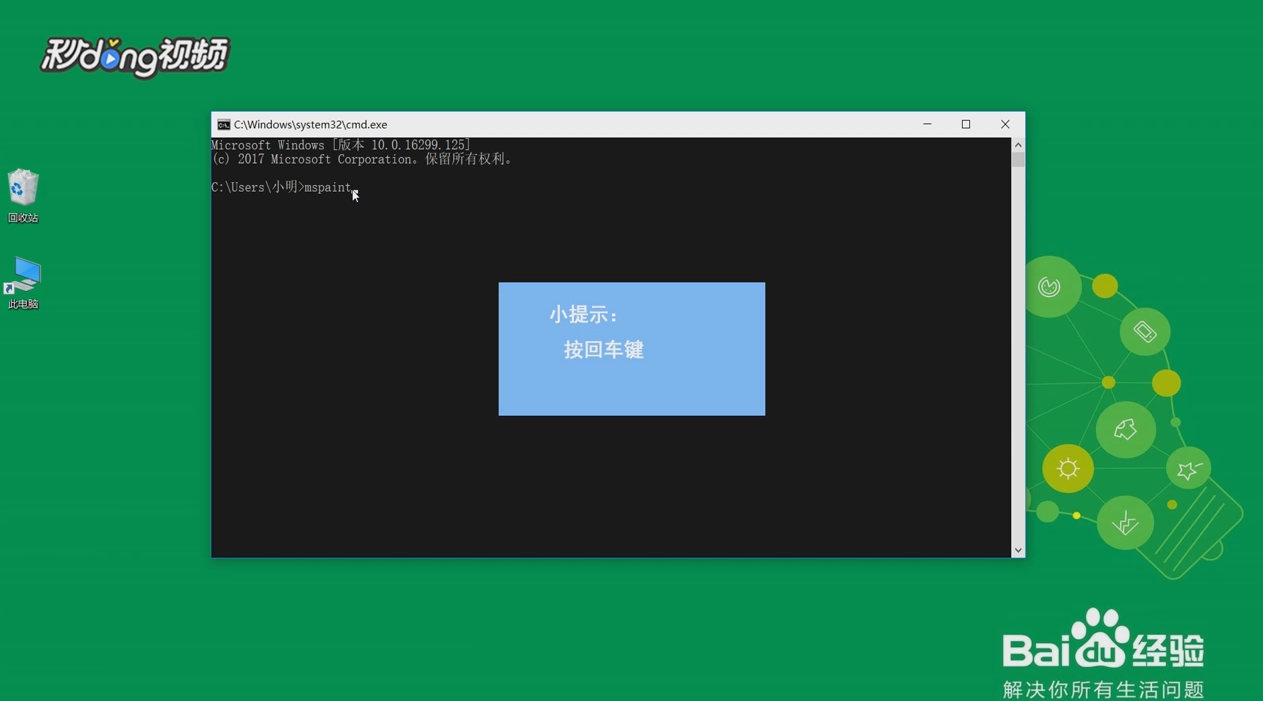Viewport: 1263px width, 701px height.
Task: Click the cmd scrollbar down arrow
Action: (x=1018, y=550)
